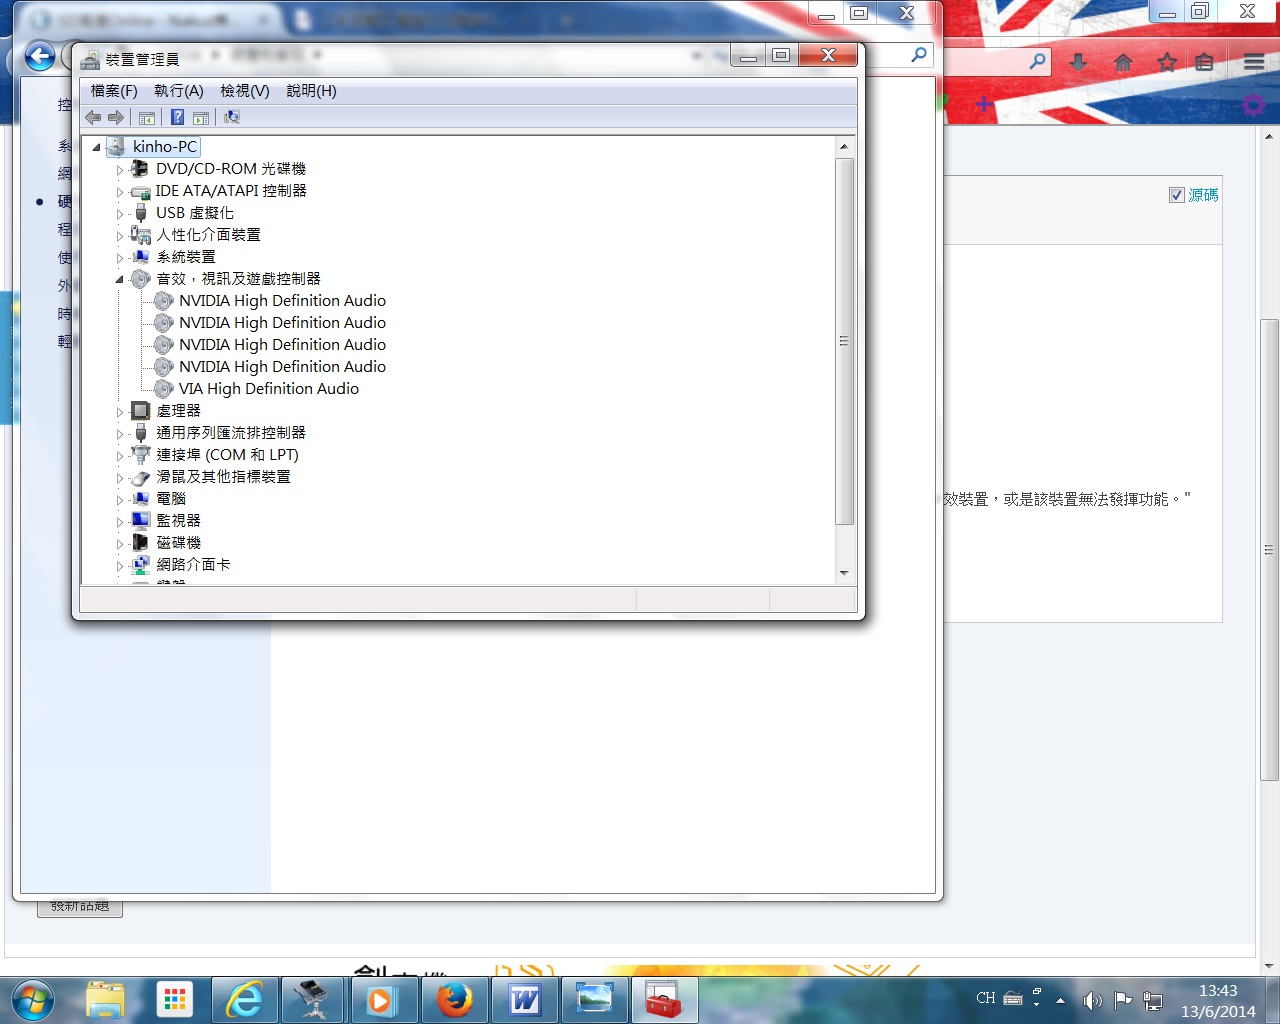
Task: Collapse the 音效，視訊及遊戲控制器 category
Action: [x=120, y=279]
